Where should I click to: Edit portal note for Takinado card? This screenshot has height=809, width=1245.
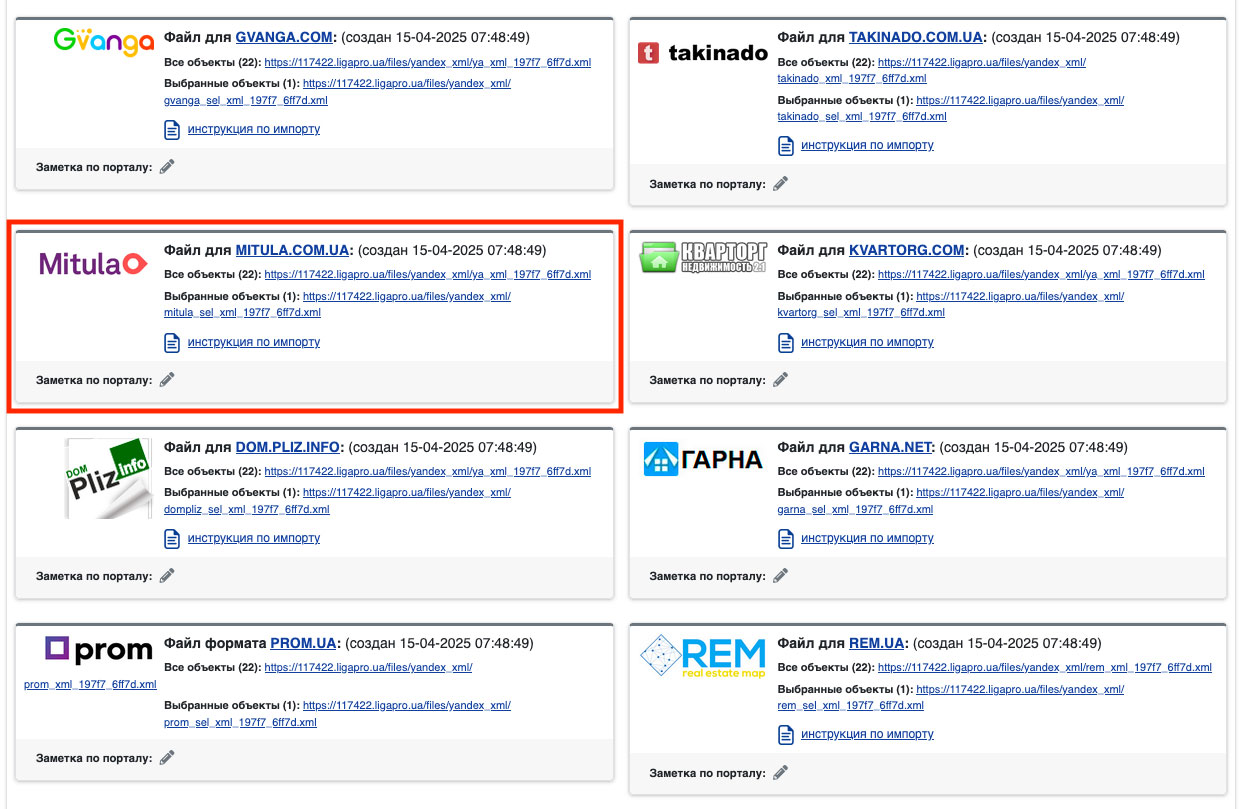[x=780, y=184]
